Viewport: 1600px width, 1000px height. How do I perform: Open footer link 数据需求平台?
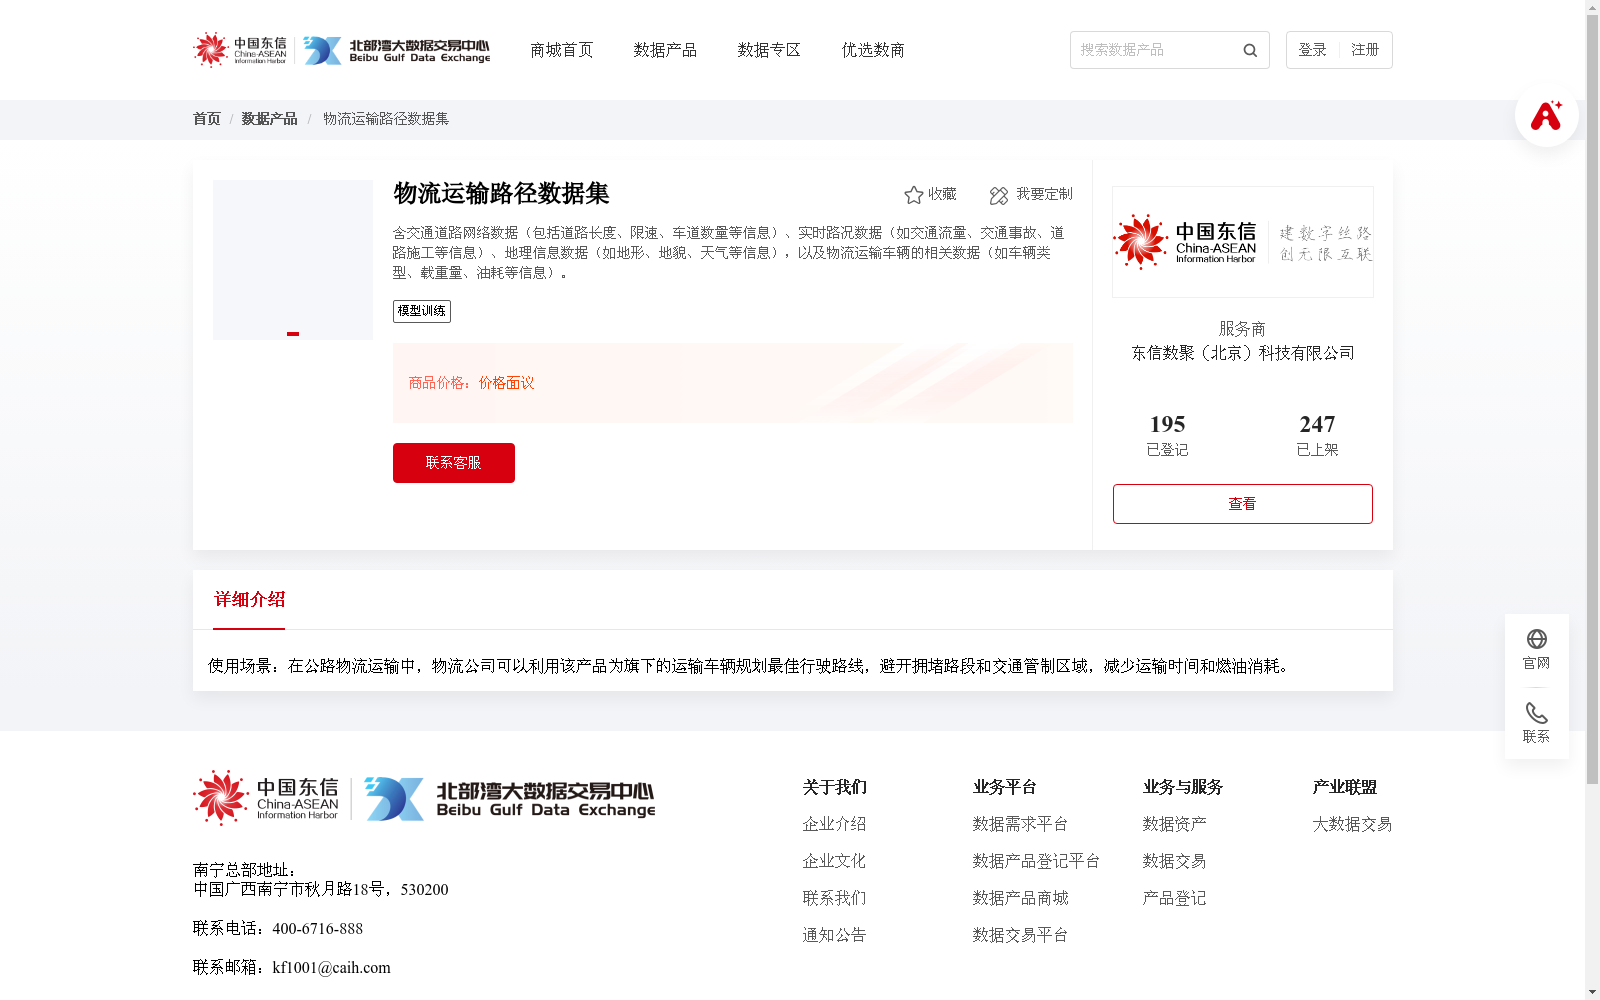[x=1020, y=824]
